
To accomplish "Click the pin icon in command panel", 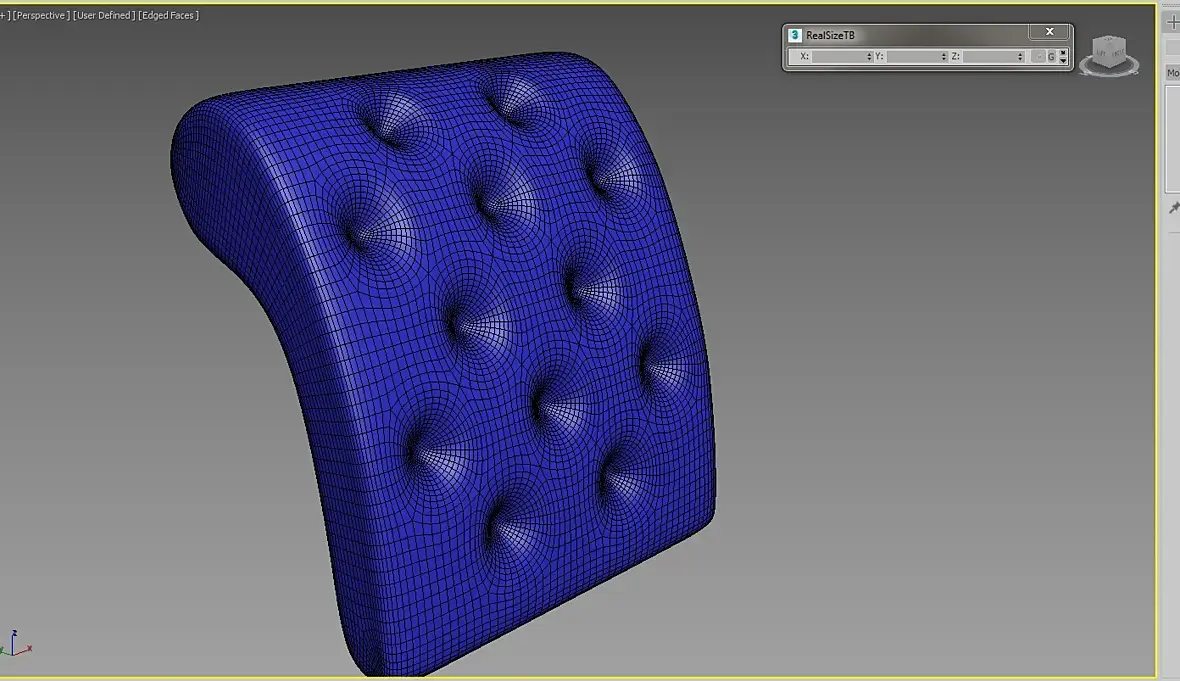I will coord(1173,208).
